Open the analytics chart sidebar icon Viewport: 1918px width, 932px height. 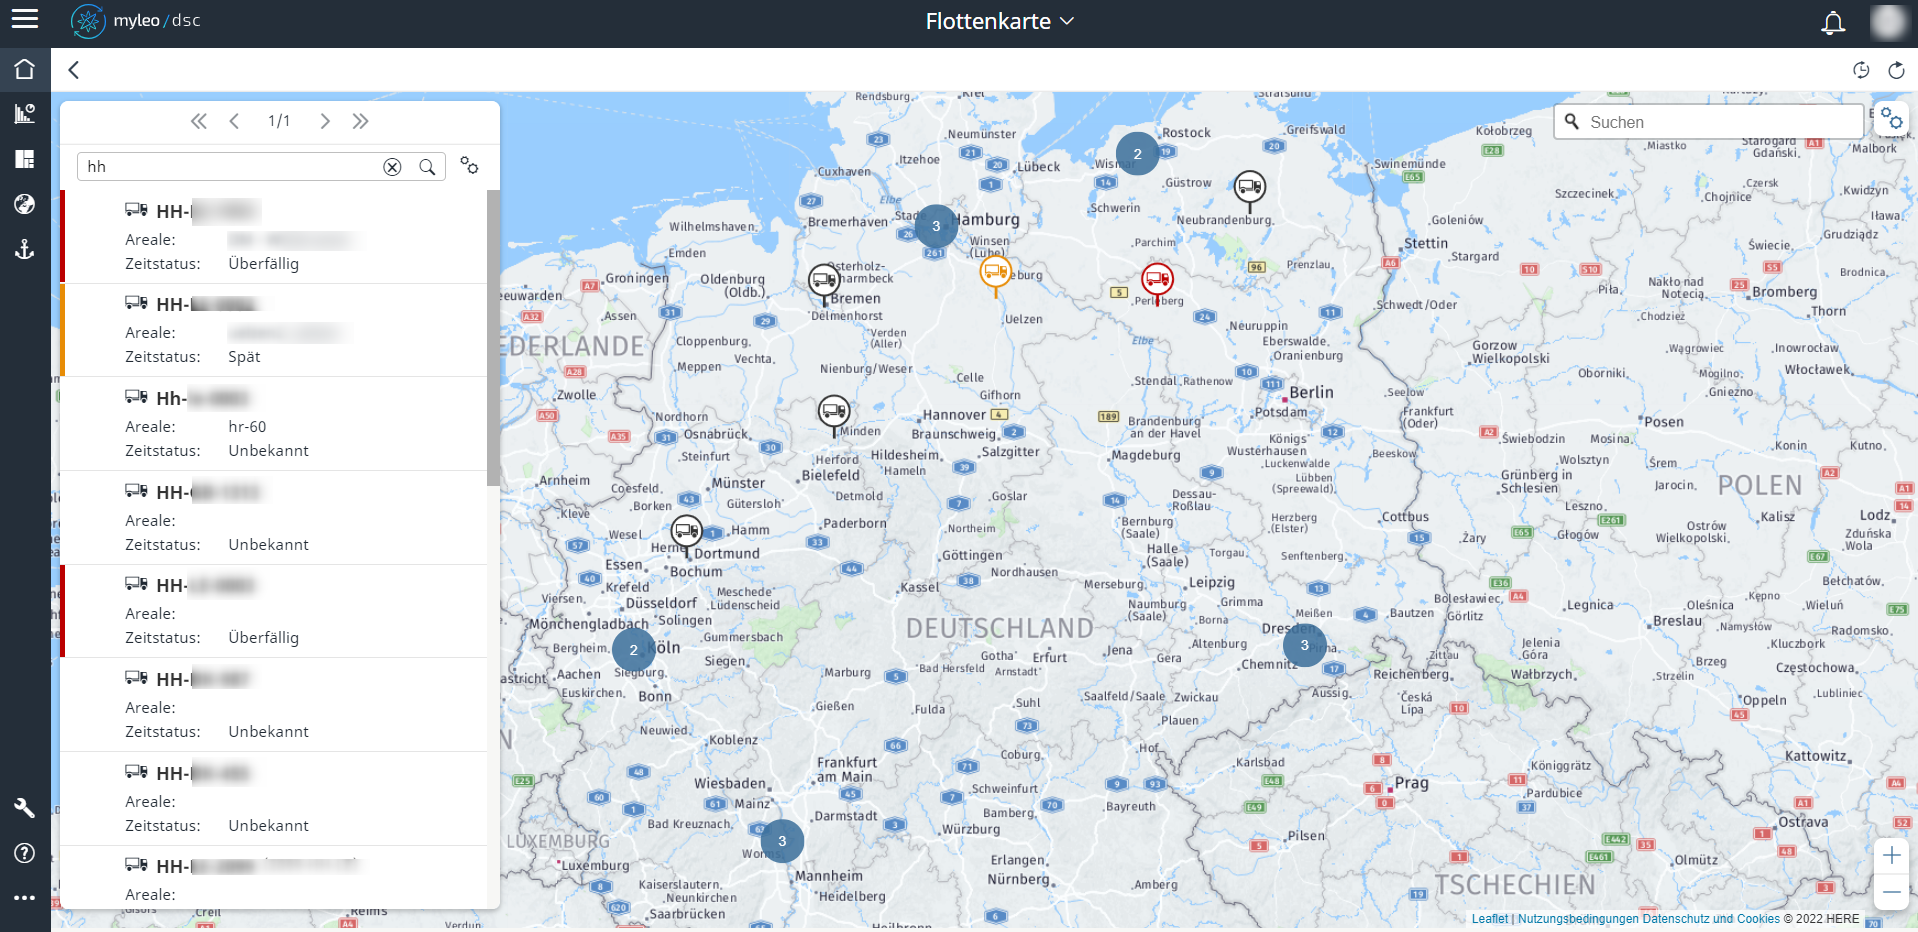tap(25, 113)
